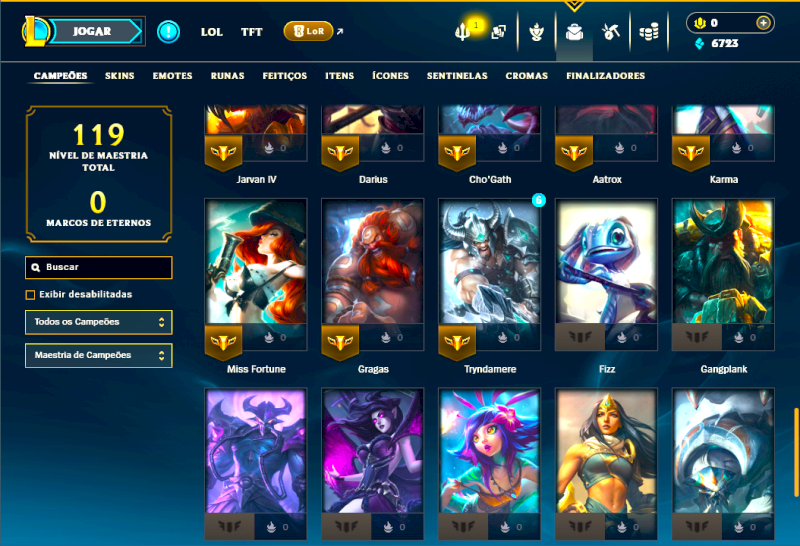Click the League logo emblem icon
Screen dimensions: 800x546
tap(35, 31)
